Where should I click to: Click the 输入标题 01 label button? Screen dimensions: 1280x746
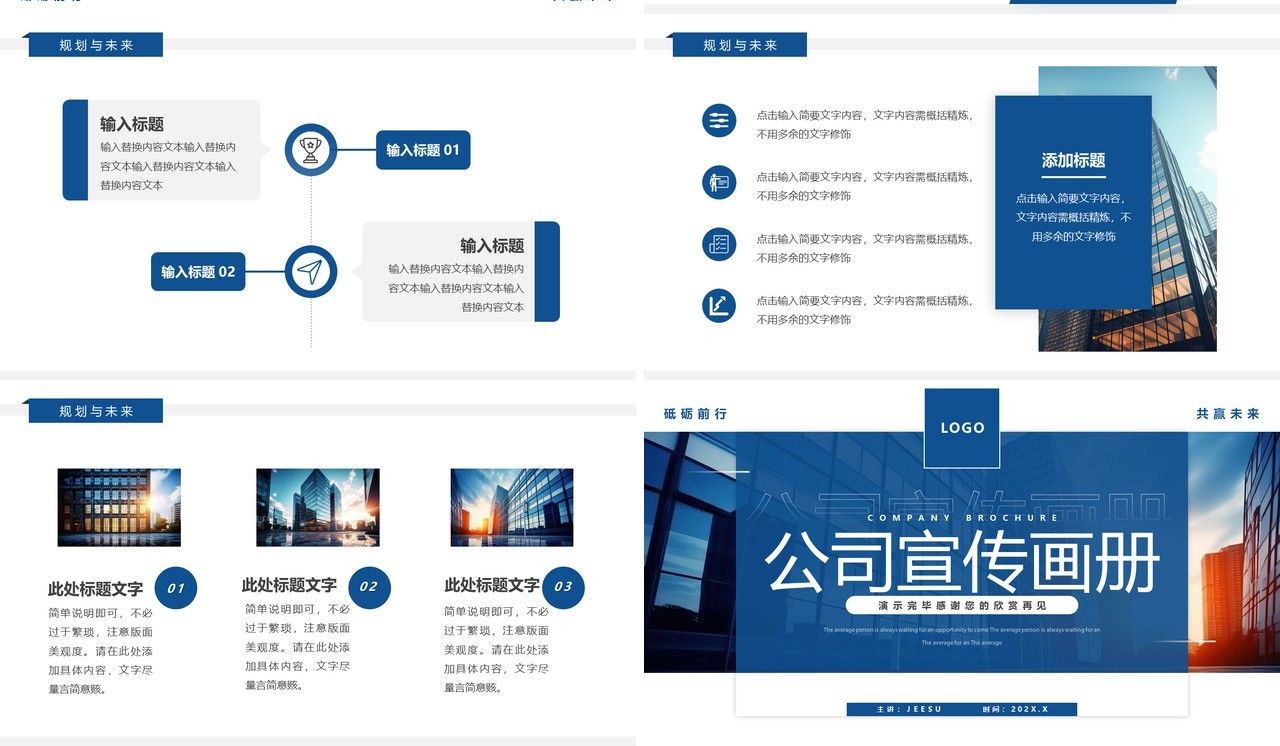point(423,150)
